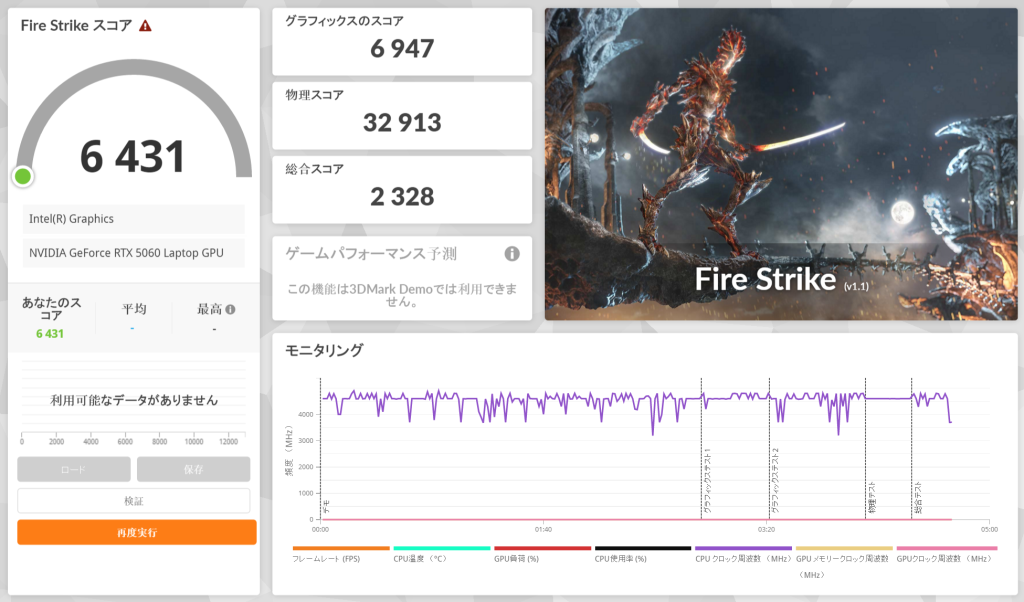
Task: Click the 検証 button
Action: coord(133,501)
